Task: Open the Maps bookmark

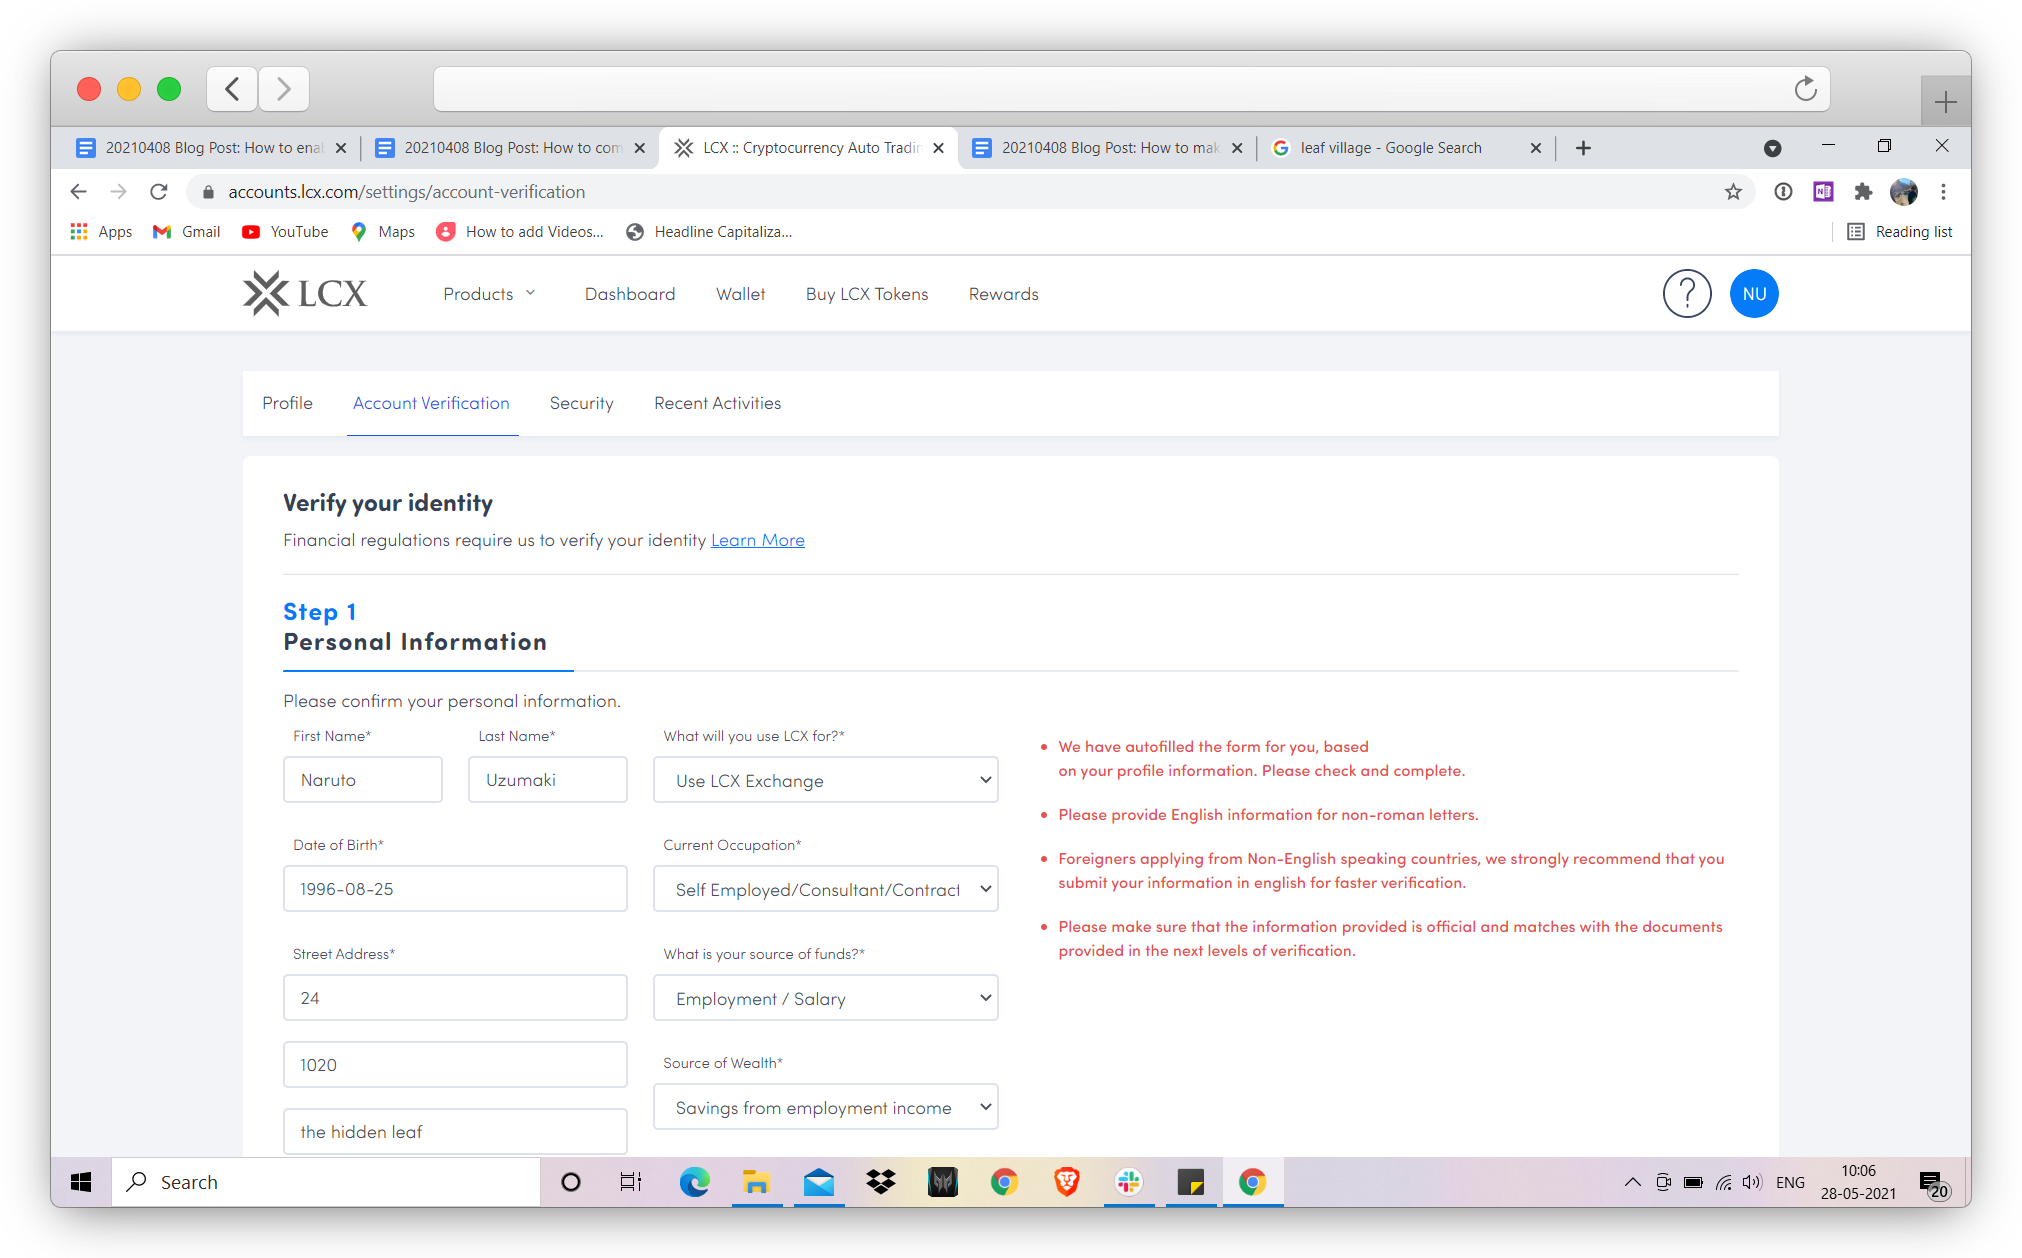Action: 383,232
